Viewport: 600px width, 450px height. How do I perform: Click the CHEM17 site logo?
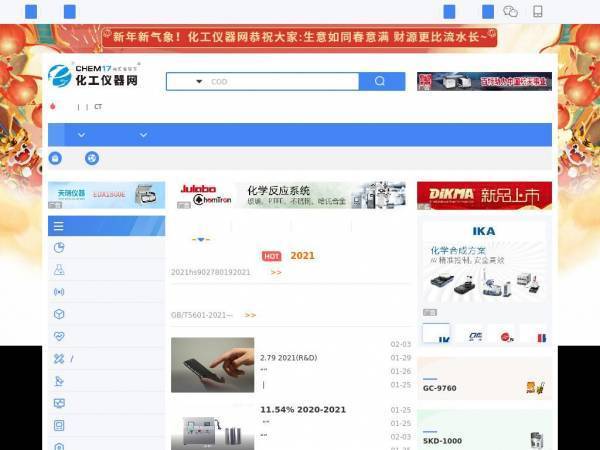[x=94, y=75]
